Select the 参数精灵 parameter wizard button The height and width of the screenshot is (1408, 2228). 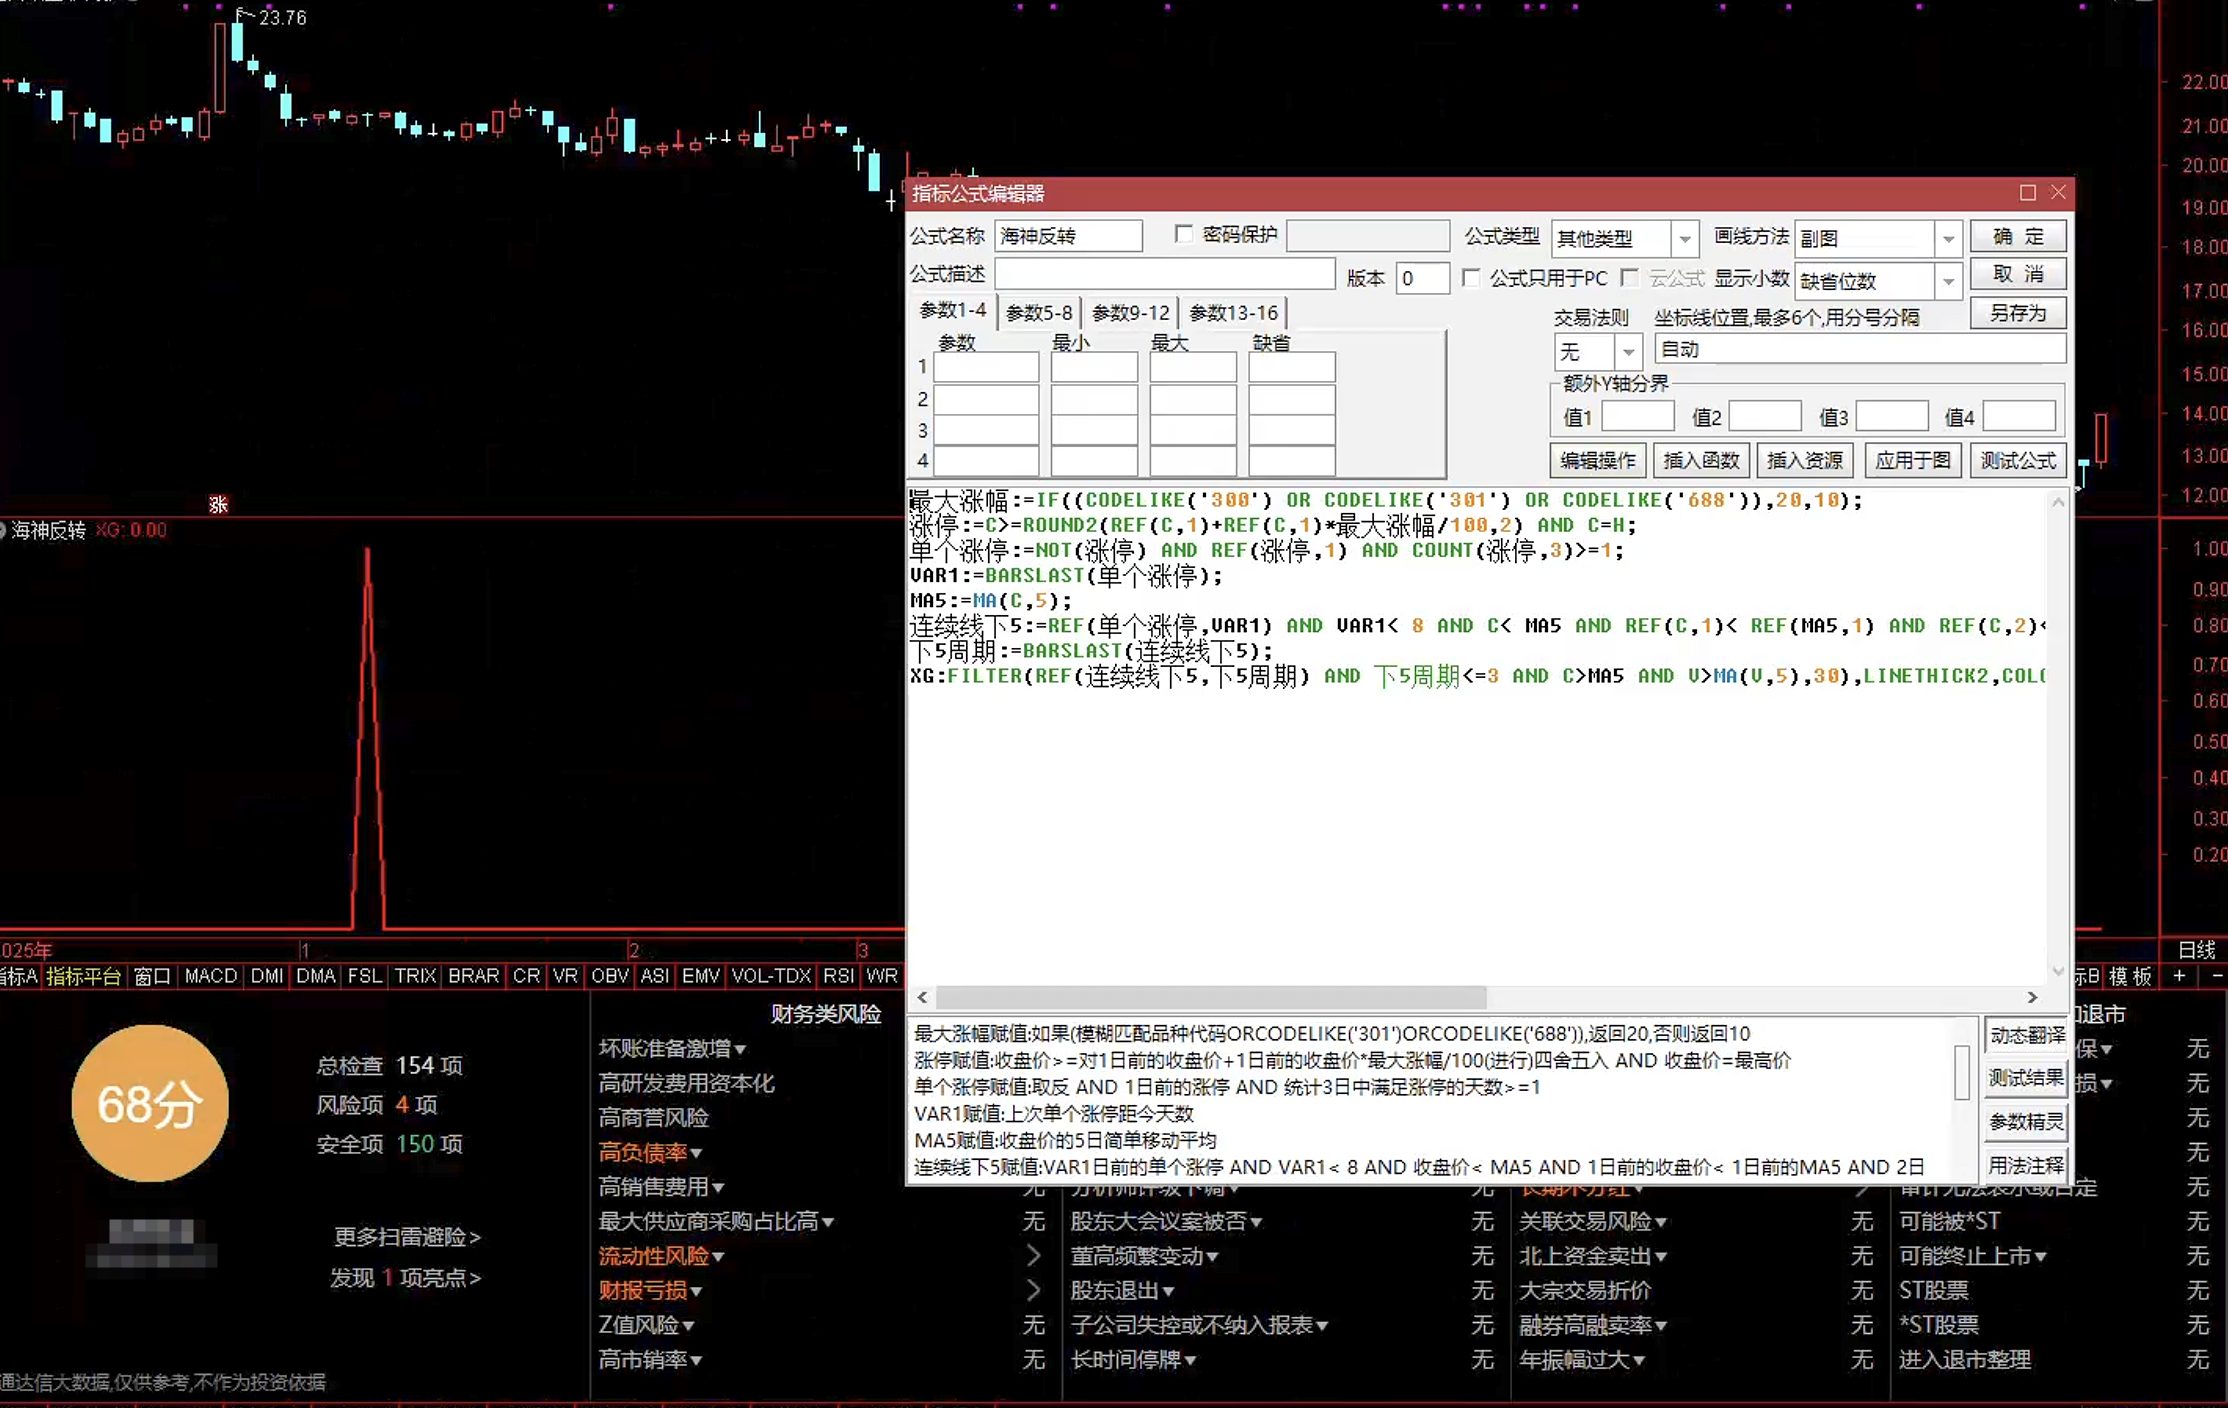pyautogui.click(x=2026, y=1122)
